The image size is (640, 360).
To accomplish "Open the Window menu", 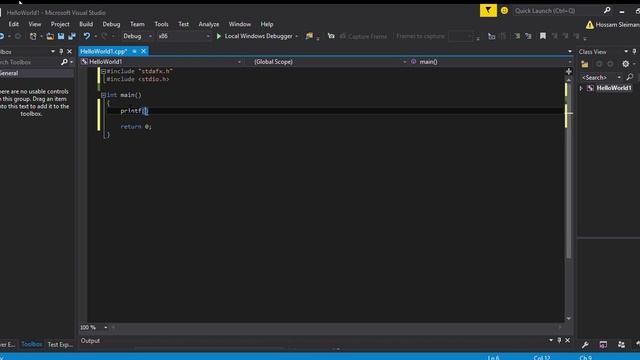I will tap(240, 24).
